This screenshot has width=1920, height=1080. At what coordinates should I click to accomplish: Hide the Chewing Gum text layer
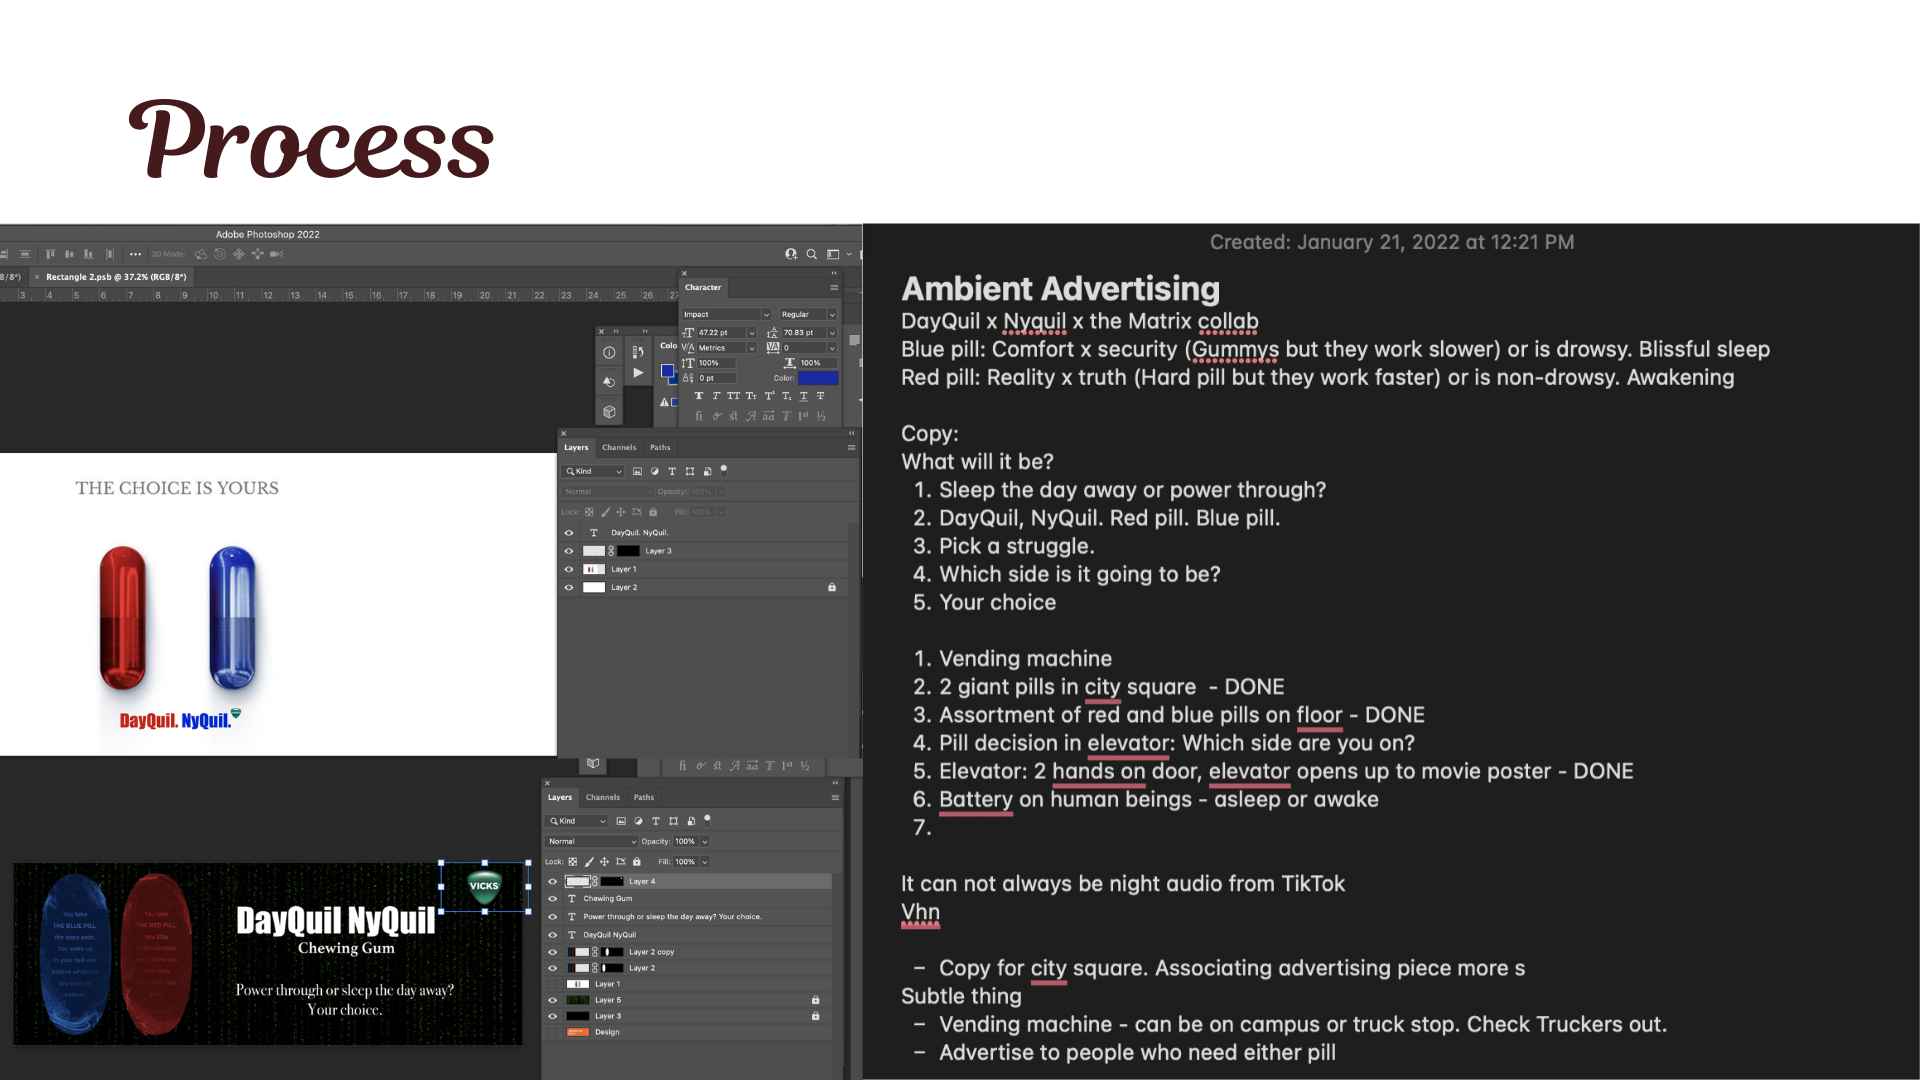coord(552,898)
